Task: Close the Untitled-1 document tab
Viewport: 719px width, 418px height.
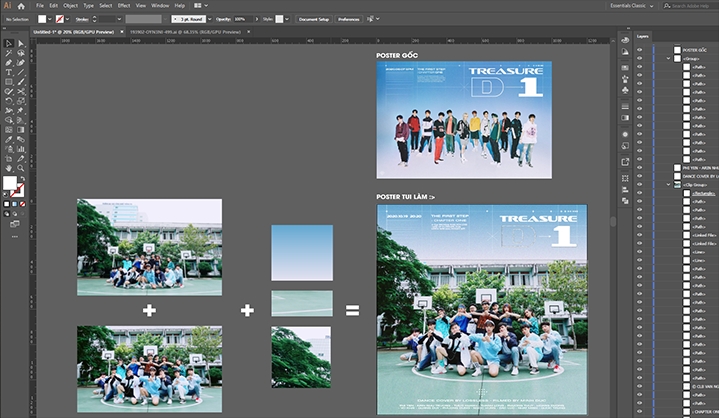Action: (x=122, y=32)
